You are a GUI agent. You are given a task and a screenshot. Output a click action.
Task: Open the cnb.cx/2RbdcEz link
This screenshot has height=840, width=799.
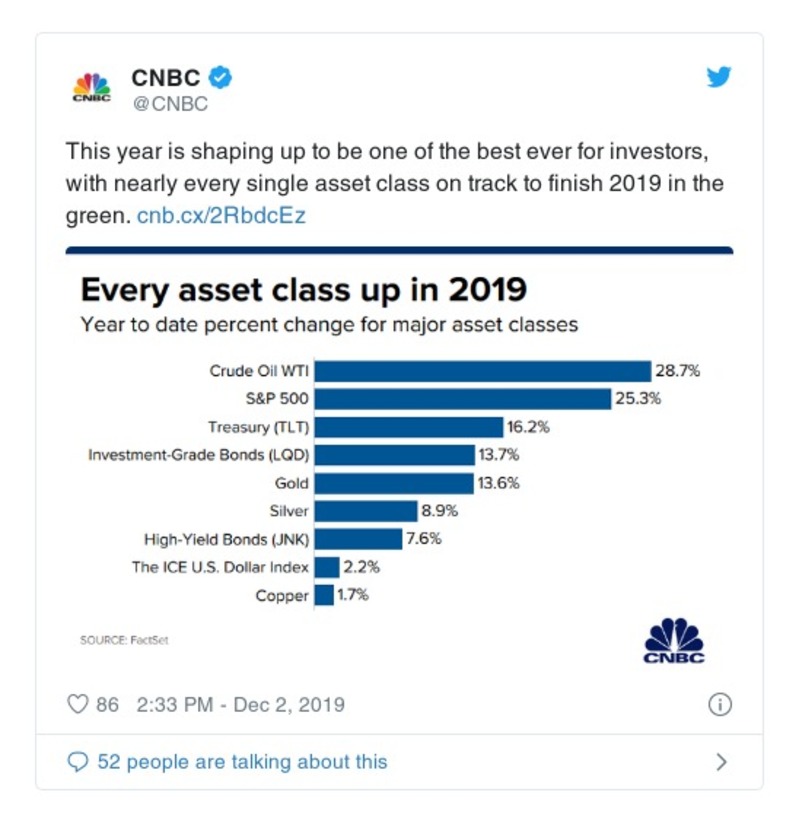pos(221,216)
